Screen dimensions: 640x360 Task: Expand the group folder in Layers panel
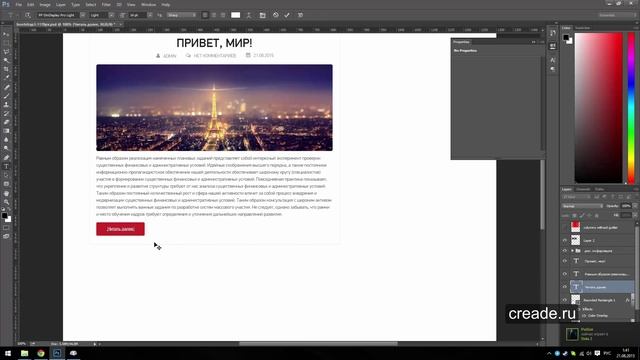pos(572,251)
